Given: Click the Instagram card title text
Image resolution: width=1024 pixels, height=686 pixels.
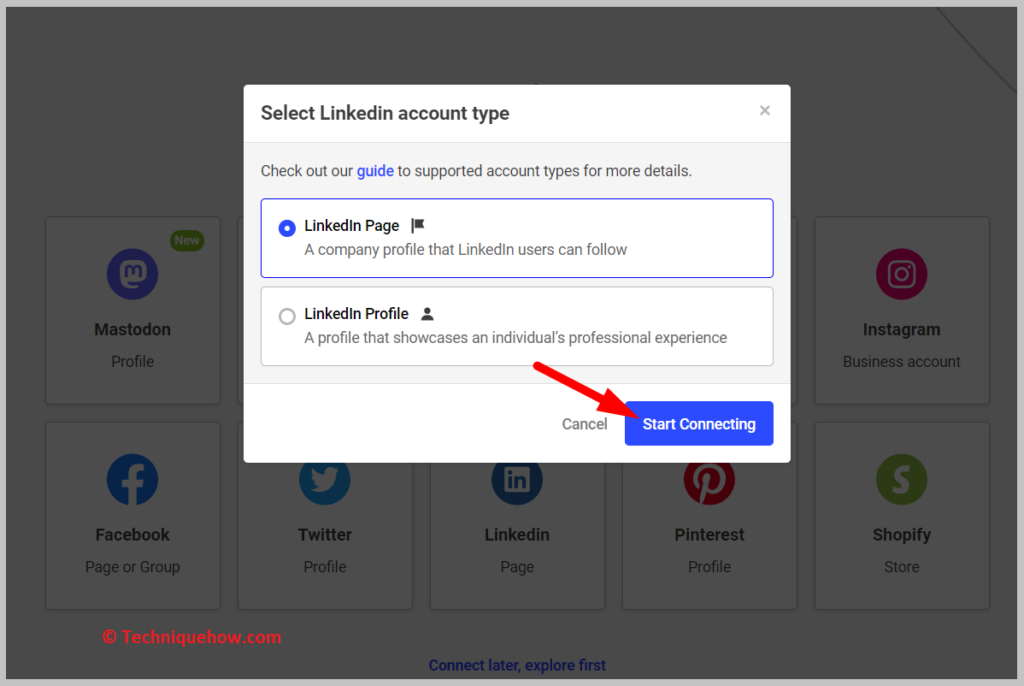Looking at the screenshot, I should coord(901,329).
